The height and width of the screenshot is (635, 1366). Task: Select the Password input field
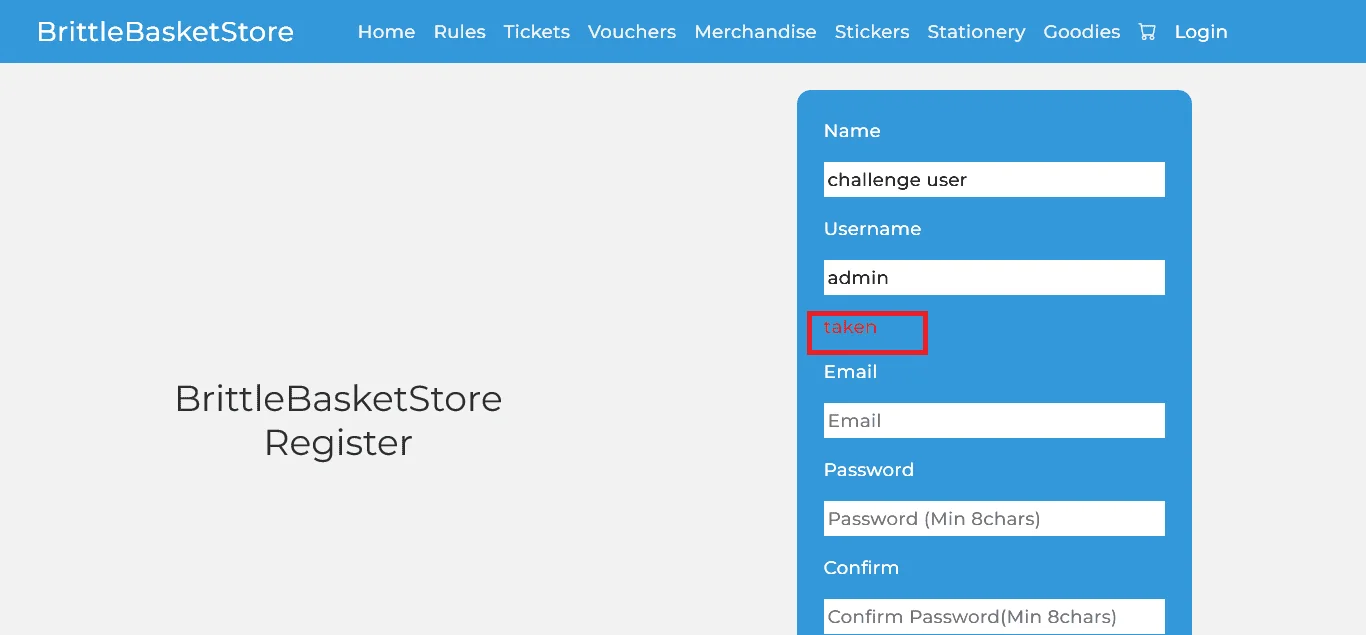click(994, 519)
